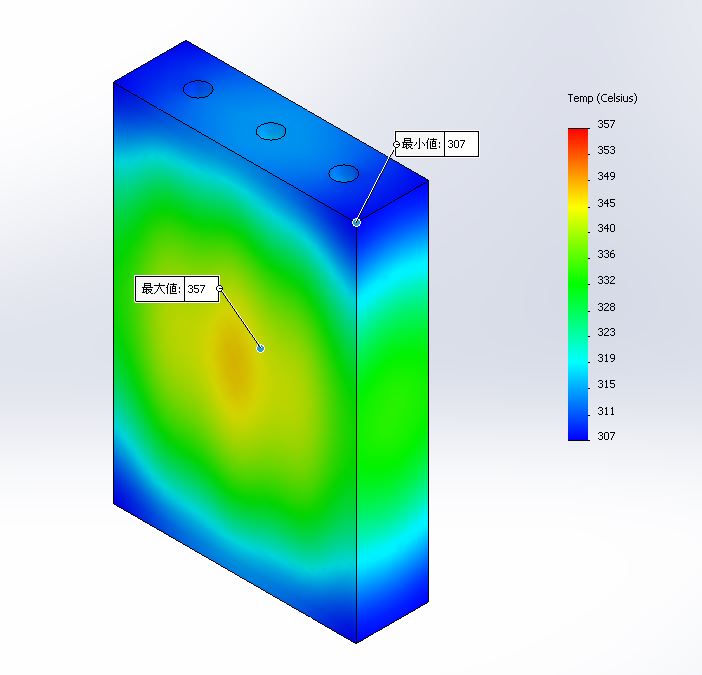Select the minimum temperature marker dot at model corner
This screenshot has height=675, width=702.
pyautogui.click(x=356, y=222)
